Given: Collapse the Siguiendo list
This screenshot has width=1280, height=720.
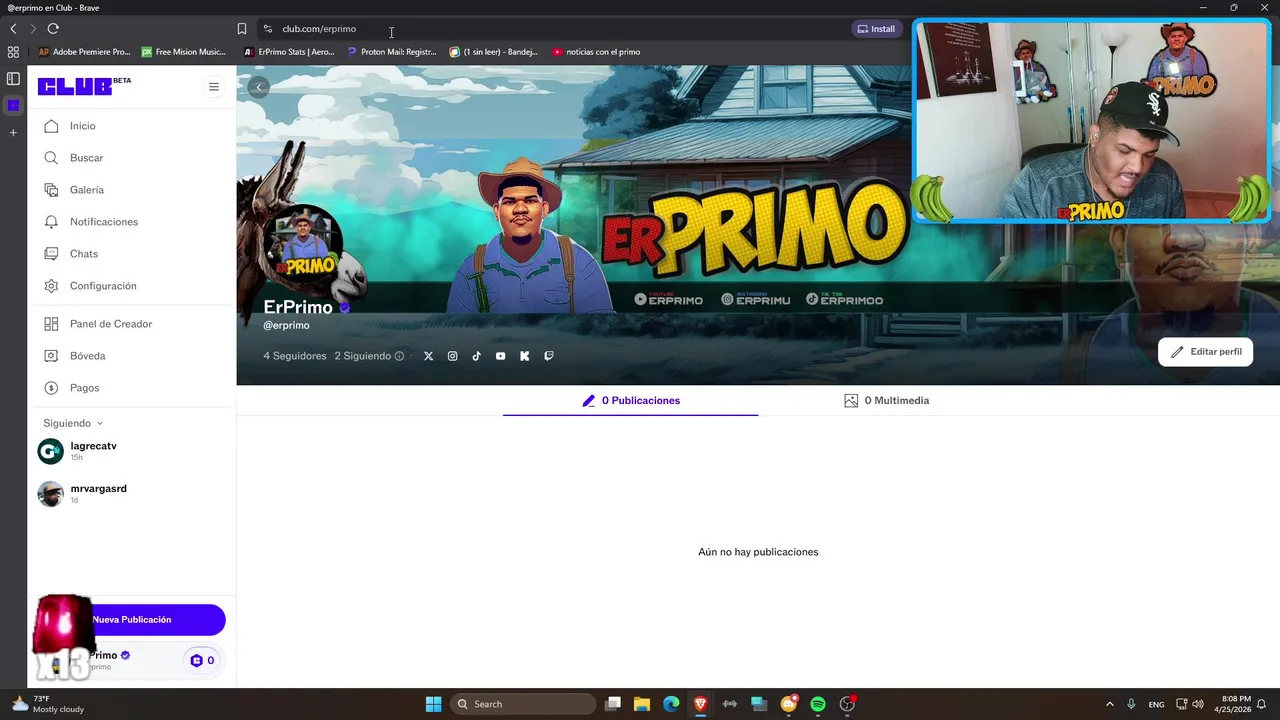Looking at the screenshot, I should (73, 423).
